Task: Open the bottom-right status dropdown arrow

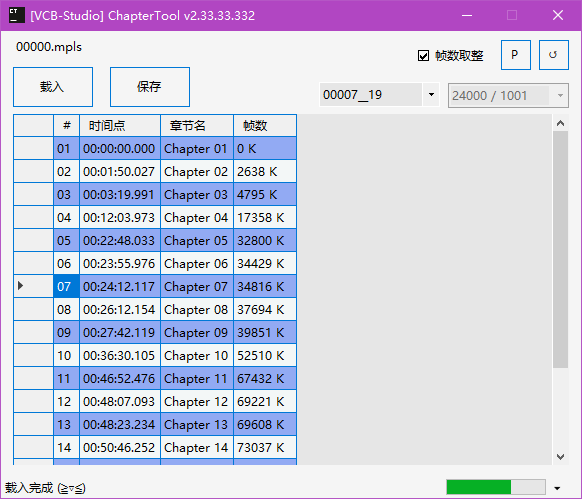Action: tap(557, 488)
